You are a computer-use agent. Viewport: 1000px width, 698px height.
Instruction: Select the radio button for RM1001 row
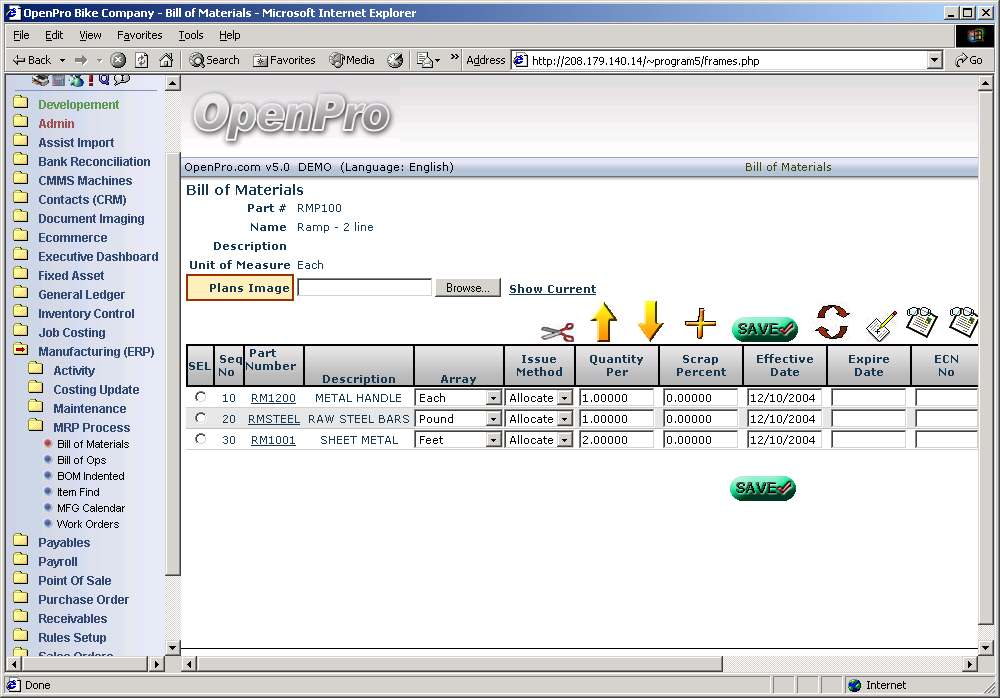point(200,439)
